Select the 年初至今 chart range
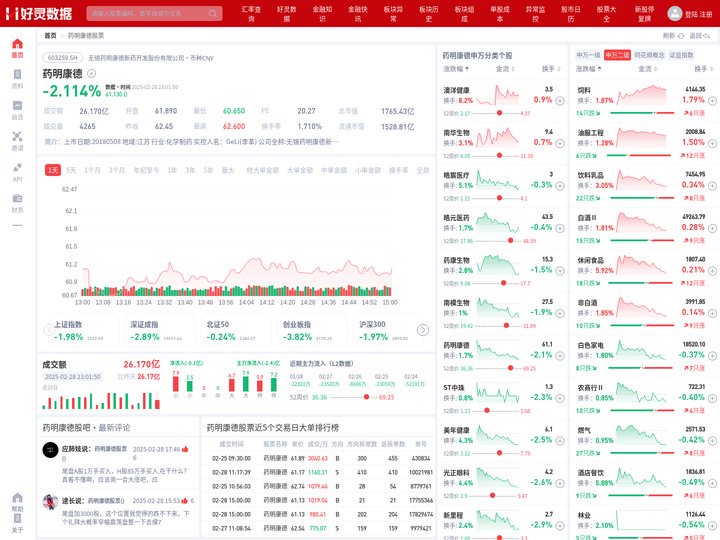Screen dimensions: 720x540 point(146,170)
